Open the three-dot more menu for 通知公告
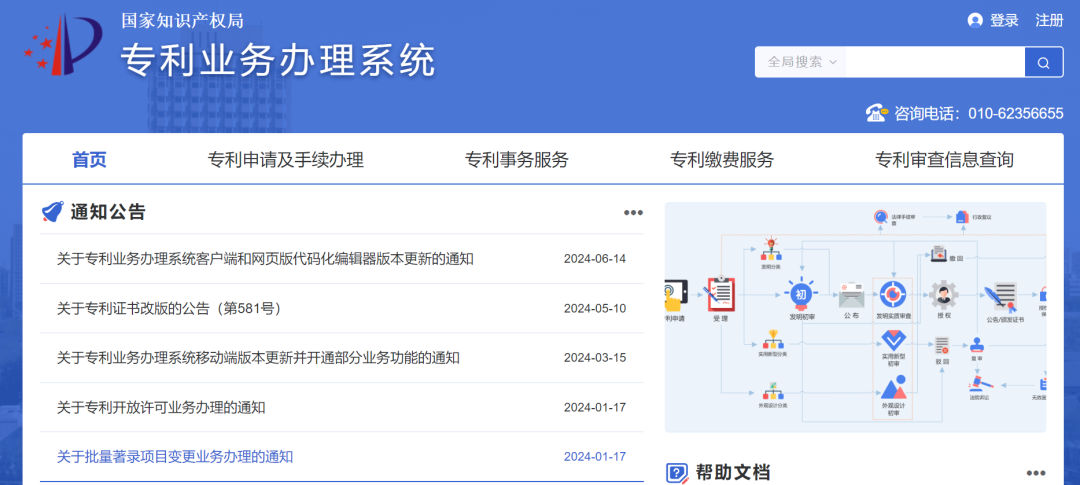 pyautogui.click(x=633, y=212)
